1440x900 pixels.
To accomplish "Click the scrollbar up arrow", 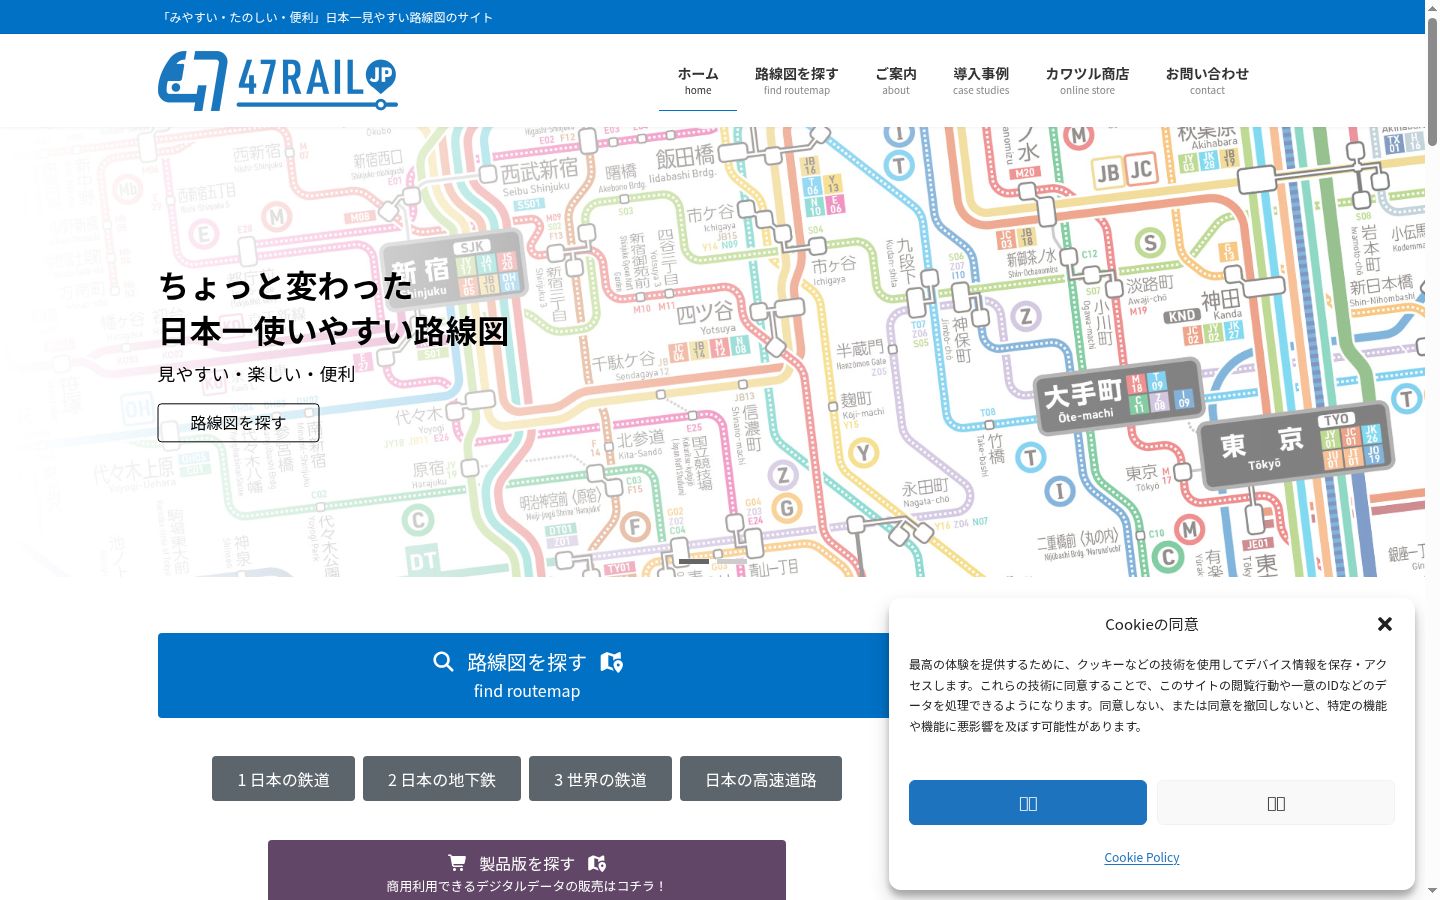I will (x=1432, y=7).
